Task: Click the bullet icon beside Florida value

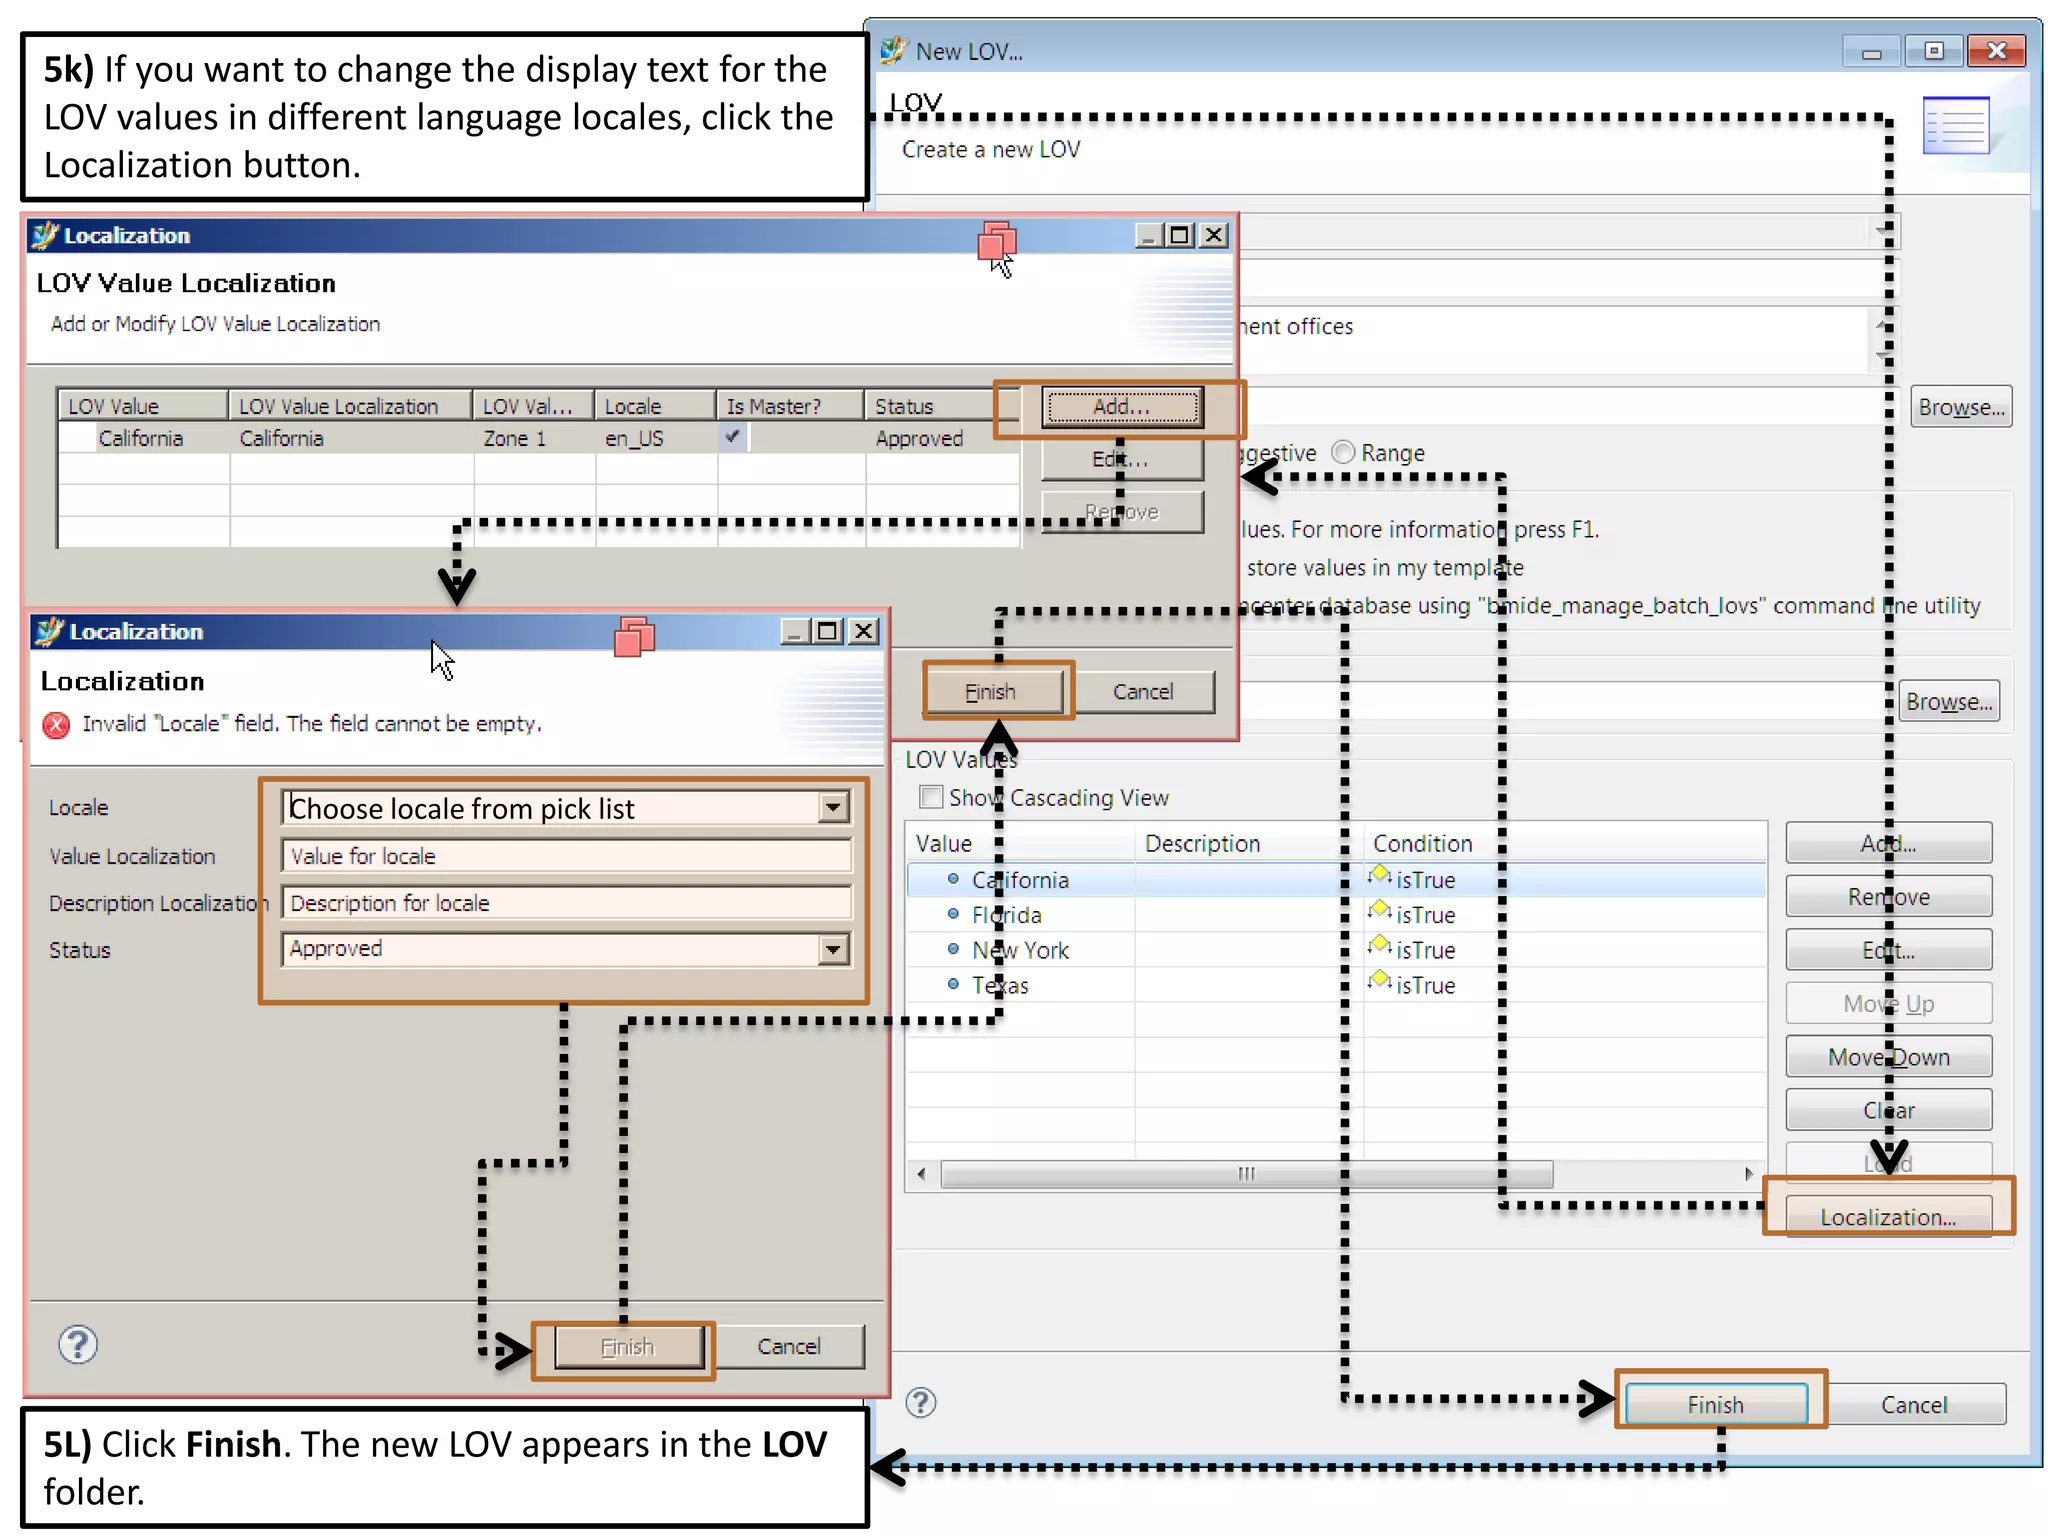Action: click(953, 914)
